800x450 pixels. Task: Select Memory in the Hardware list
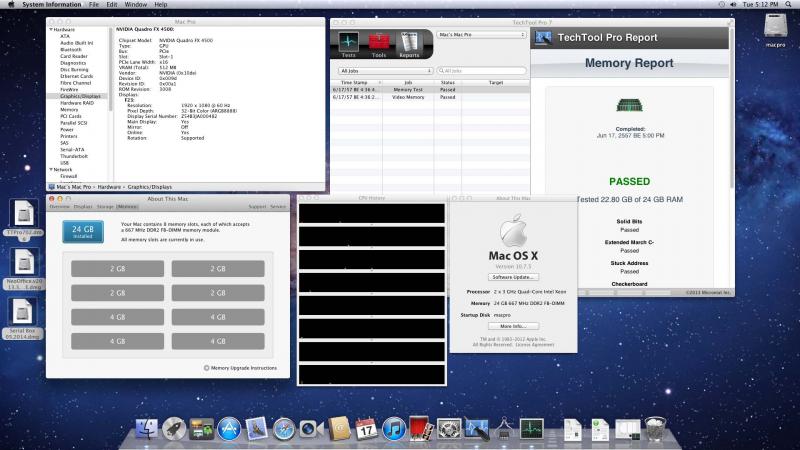69,109
